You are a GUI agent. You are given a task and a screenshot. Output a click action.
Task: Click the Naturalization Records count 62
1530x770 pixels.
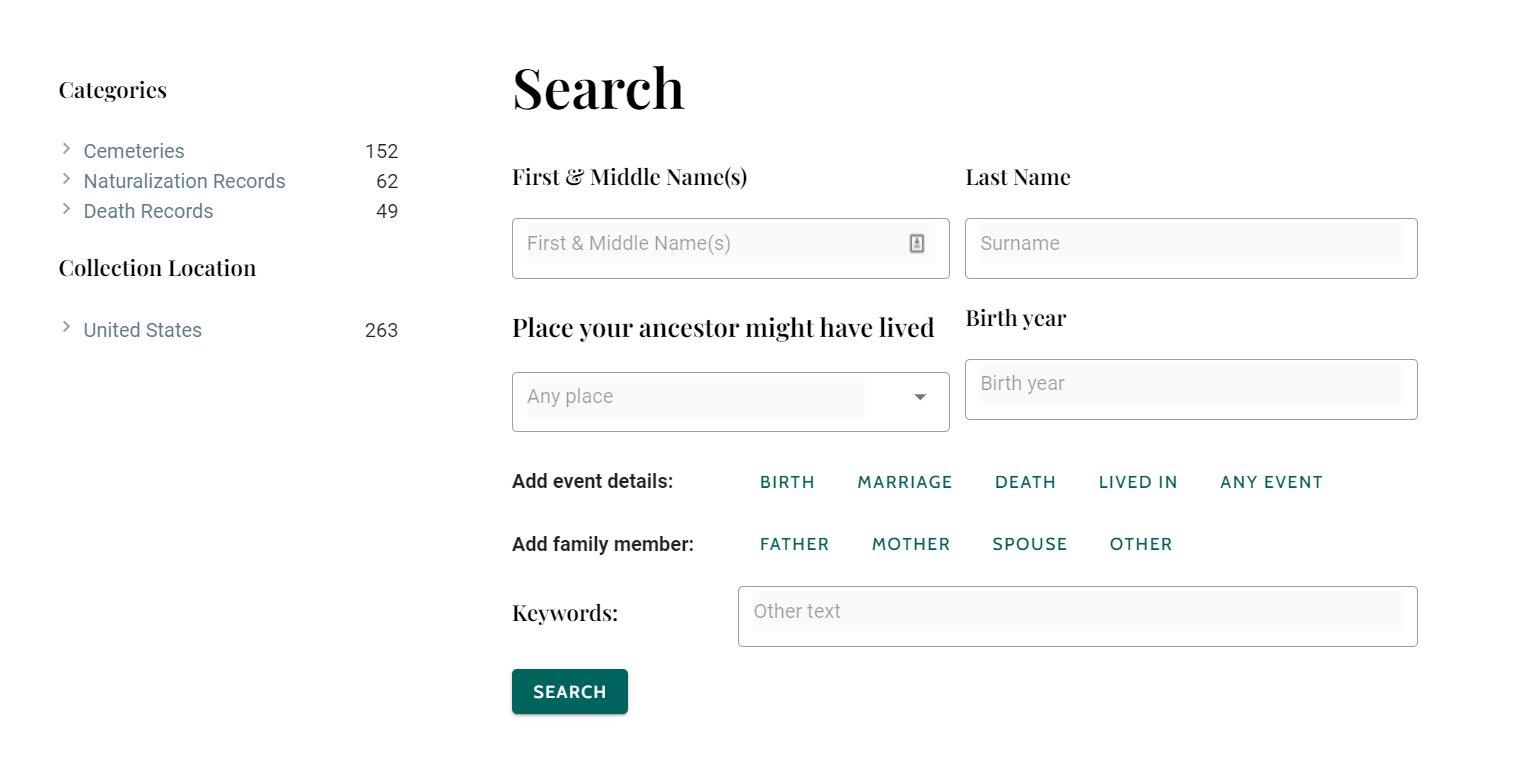tap(387, 181)
